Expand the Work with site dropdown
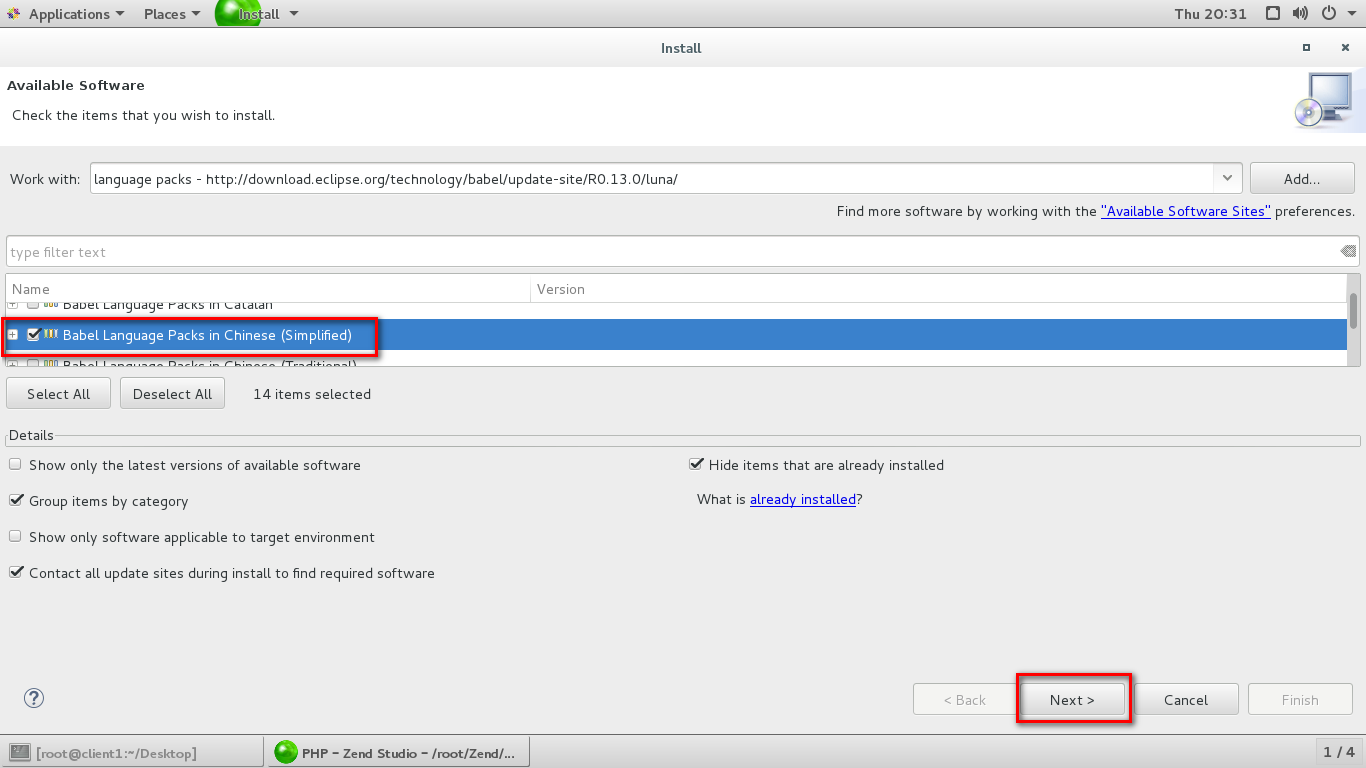 point(1228,179)
